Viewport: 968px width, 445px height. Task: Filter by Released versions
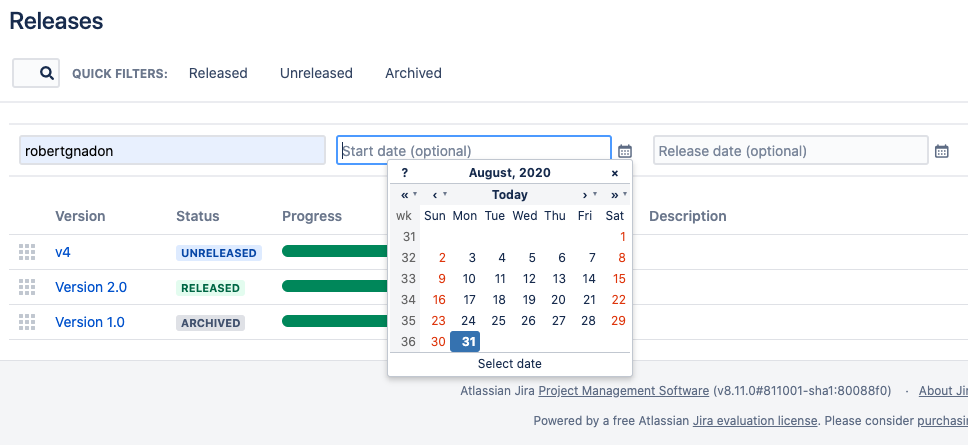pos(218,73)
